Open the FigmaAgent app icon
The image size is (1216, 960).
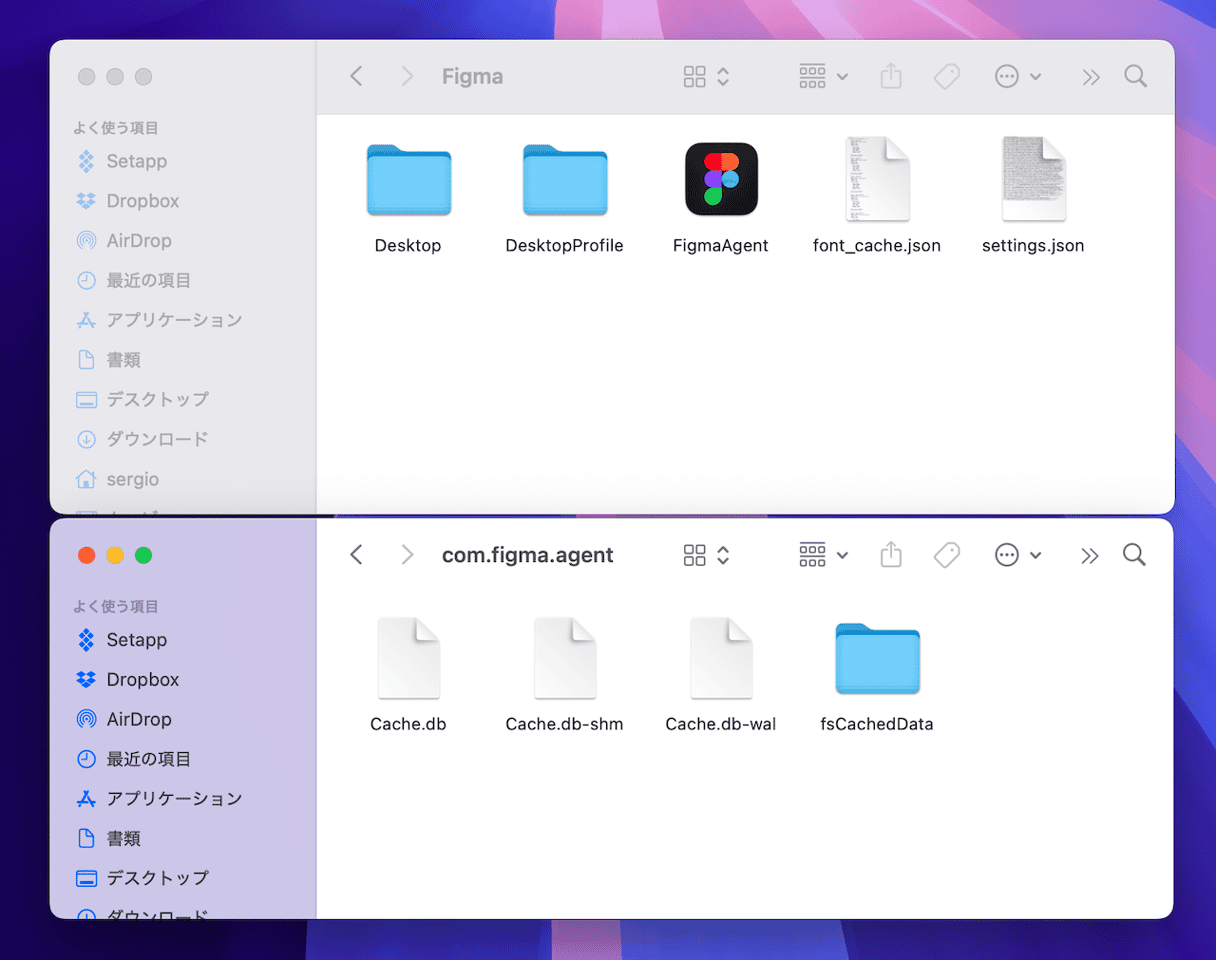[x=721, y=180]
